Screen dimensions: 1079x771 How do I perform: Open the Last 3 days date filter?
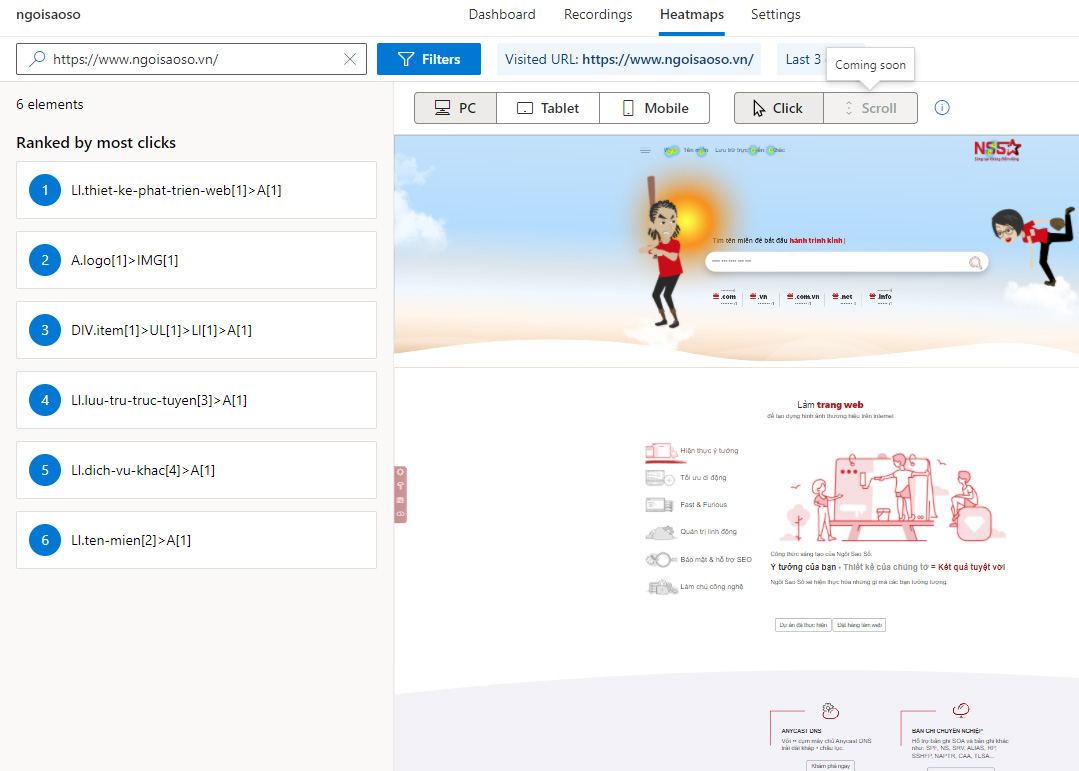click(803, 59)
